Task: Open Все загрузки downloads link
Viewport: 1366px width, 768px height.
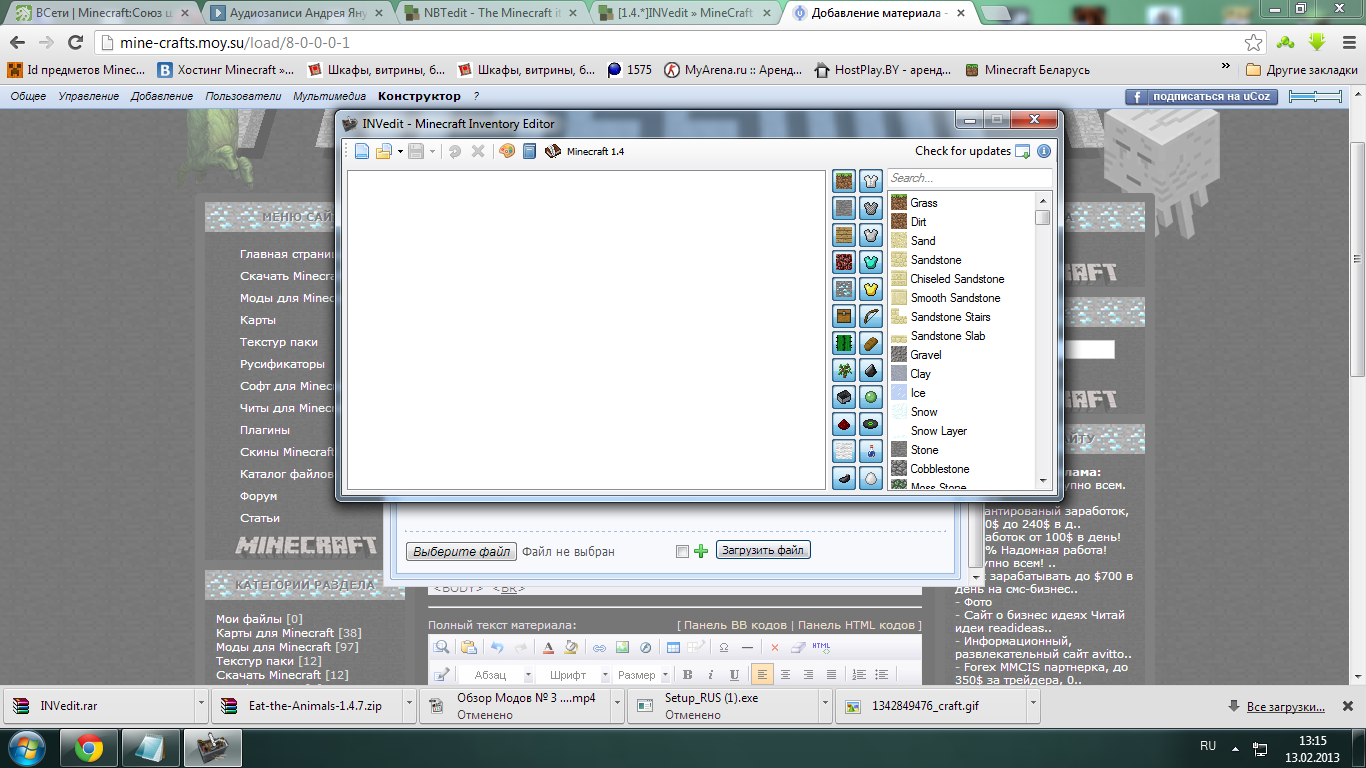Action: [x=1286, y=707]
